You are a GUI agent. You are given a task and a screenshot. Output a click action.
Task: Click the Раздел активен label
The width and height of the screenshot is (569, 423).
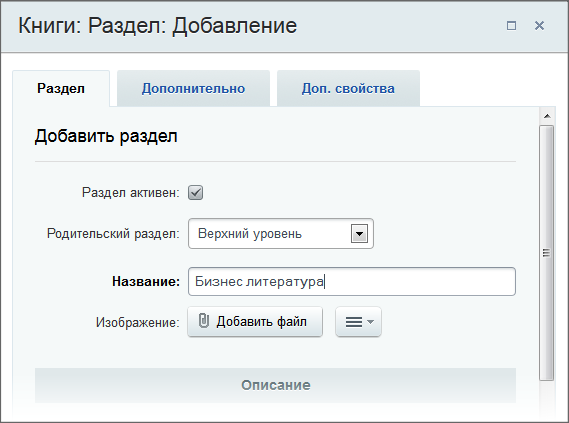click(x=131, y=193)
